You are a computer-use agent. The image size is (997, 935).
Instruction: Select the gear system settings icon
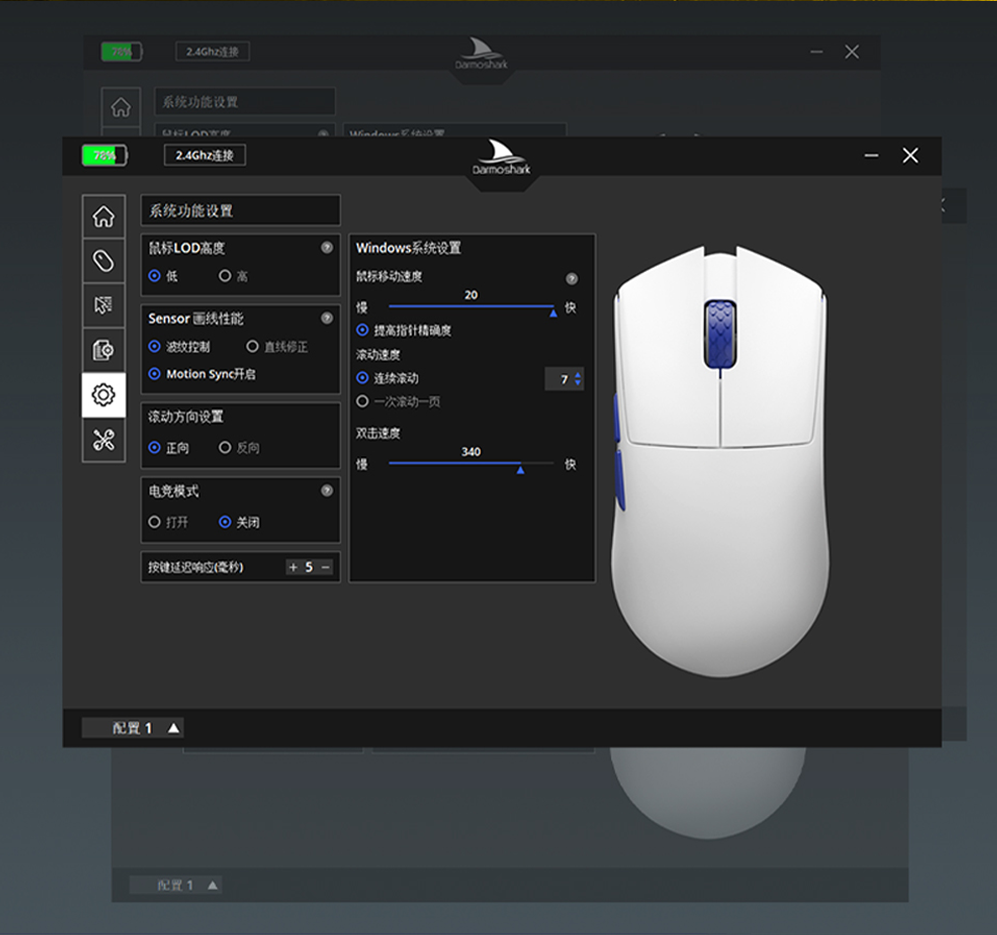[103, 395]
